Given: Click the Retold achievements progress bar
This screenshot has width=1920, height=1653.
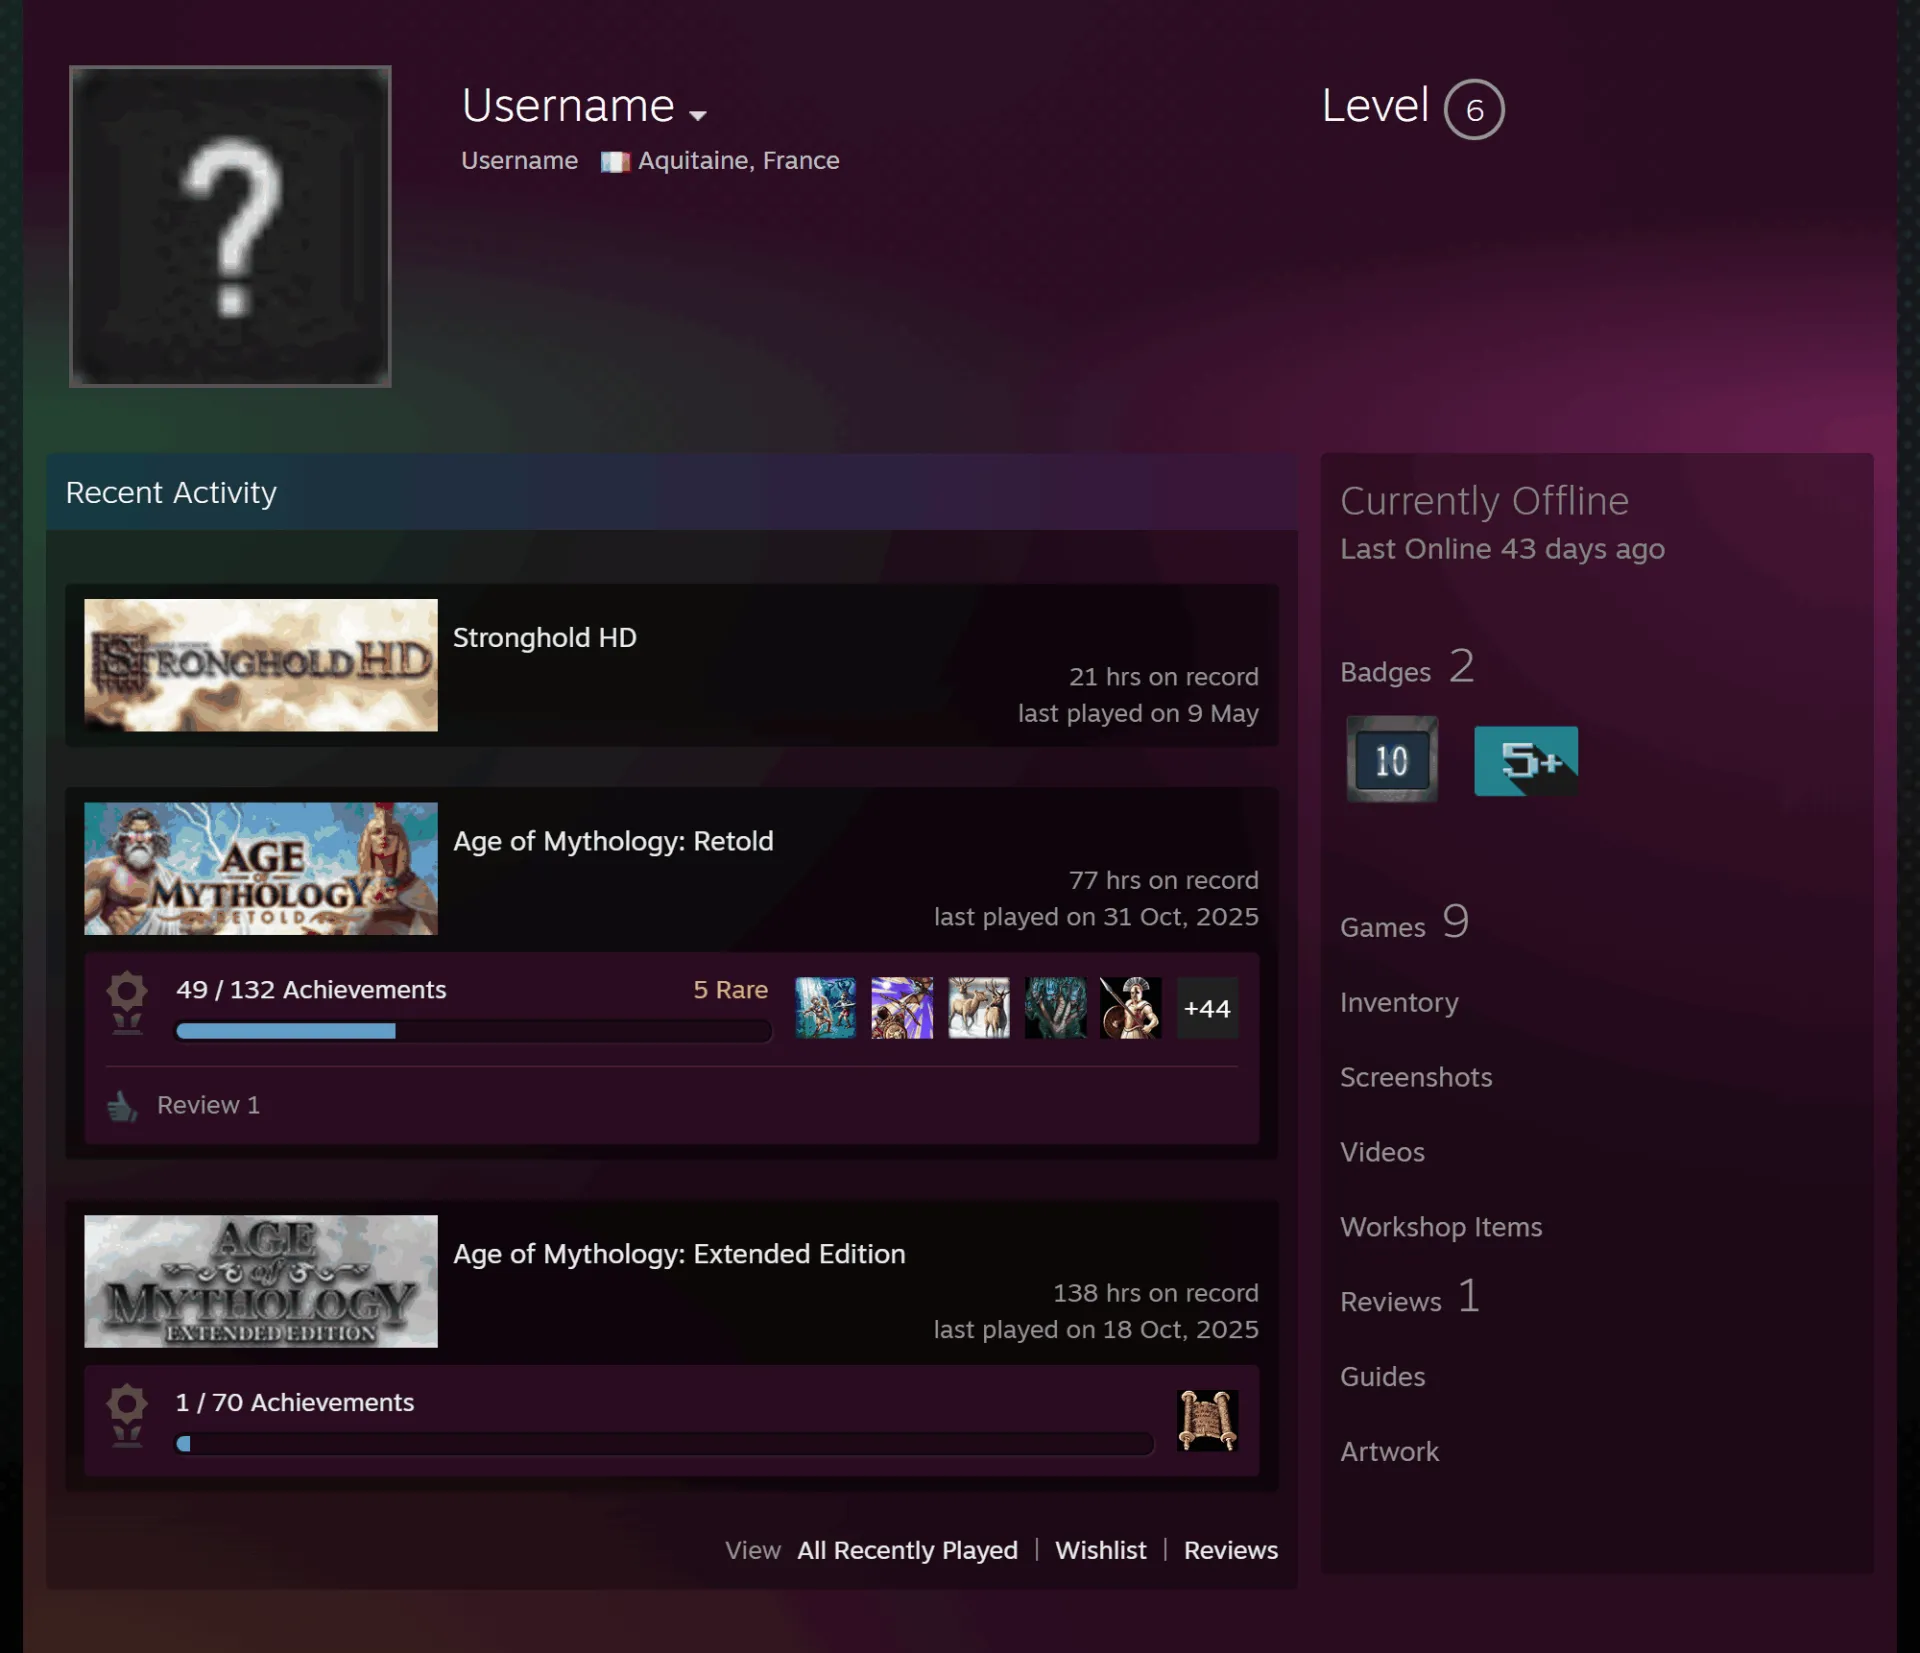Looking at the screenshot, I should click(x=473, y=1031).
